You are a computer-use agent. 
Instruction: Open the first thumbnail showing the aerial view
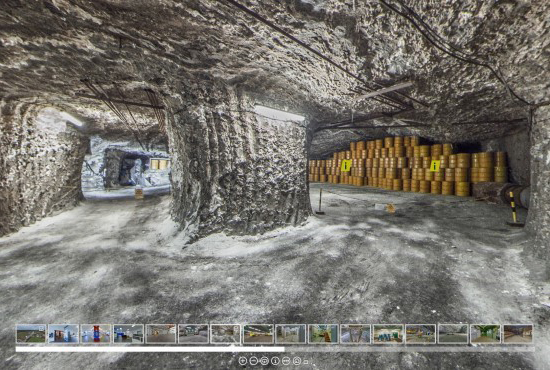[31, 334]
